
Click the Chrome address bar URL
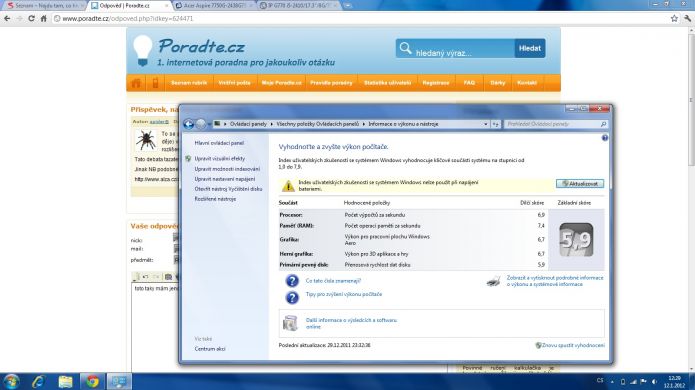click(128, 19)
